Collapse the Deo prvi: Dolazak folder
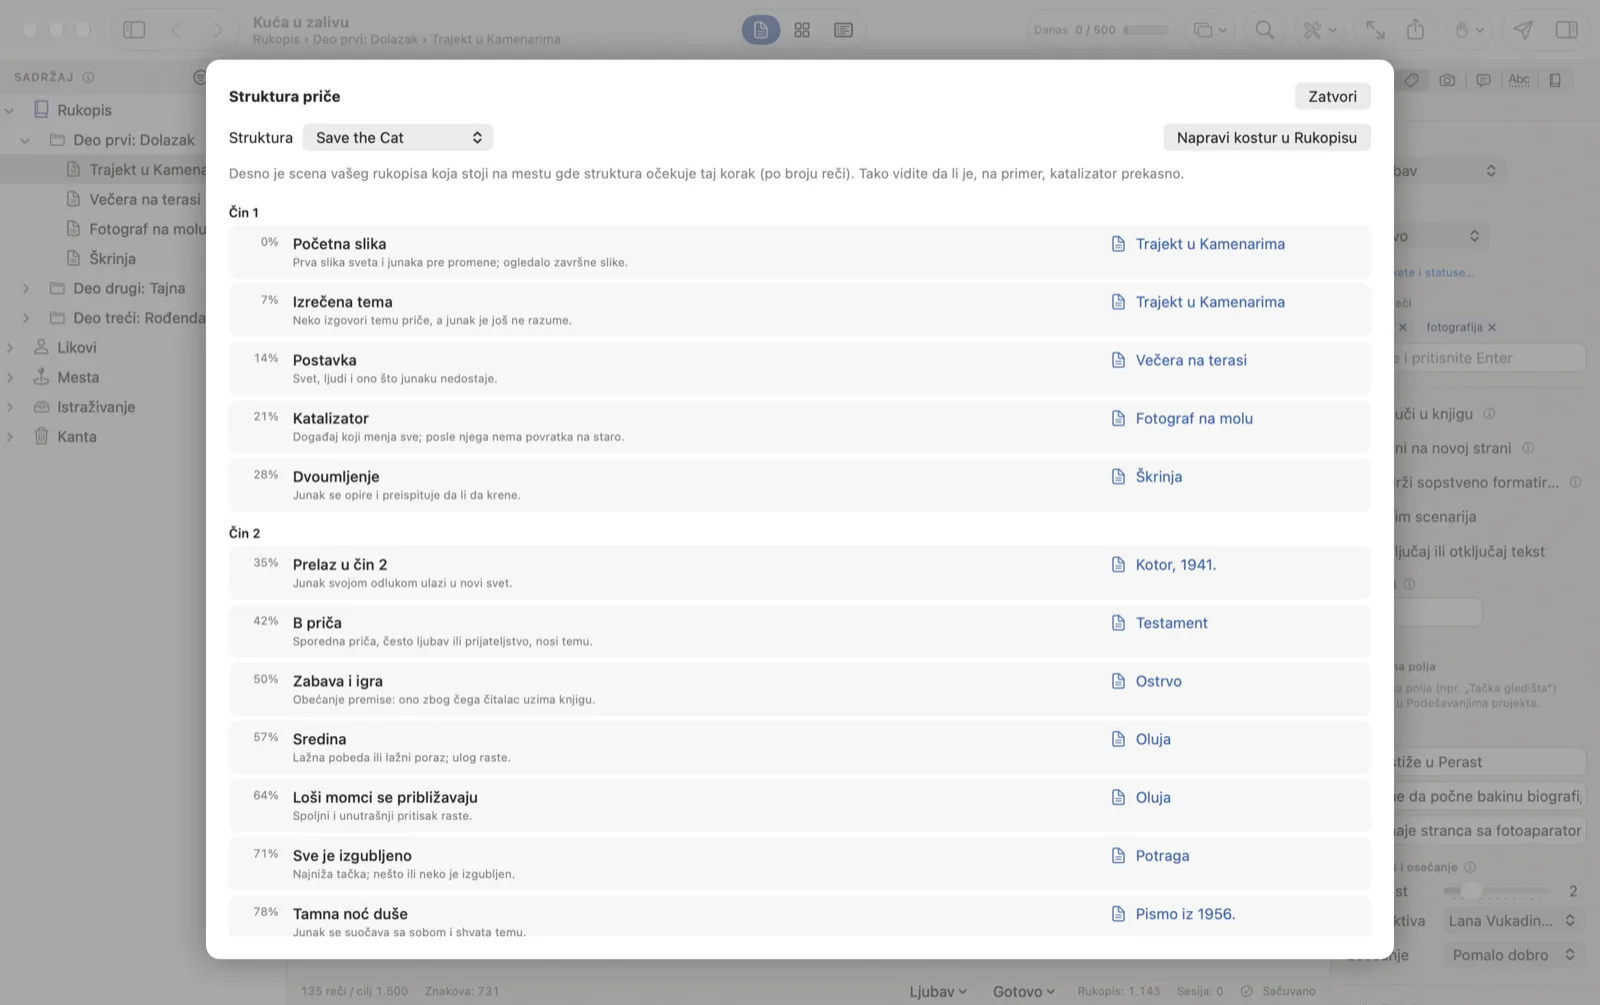 26,140
